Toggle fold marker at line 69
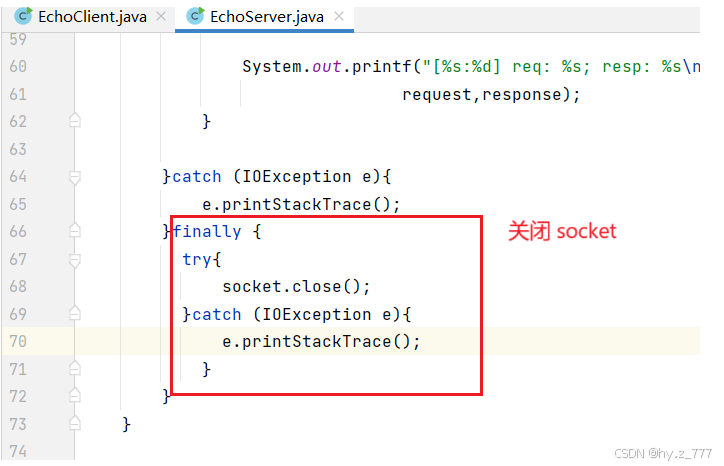The width and height of the screenshot is (724, 466). click(75, 313)
